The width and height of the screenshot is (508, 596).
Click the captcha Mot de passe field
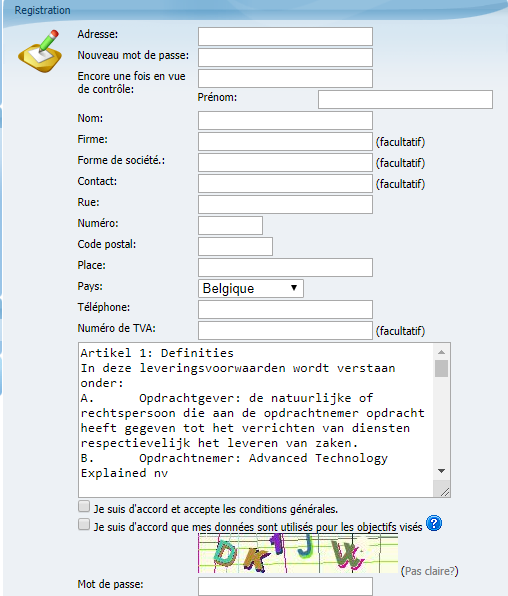[x=285, y=586]
